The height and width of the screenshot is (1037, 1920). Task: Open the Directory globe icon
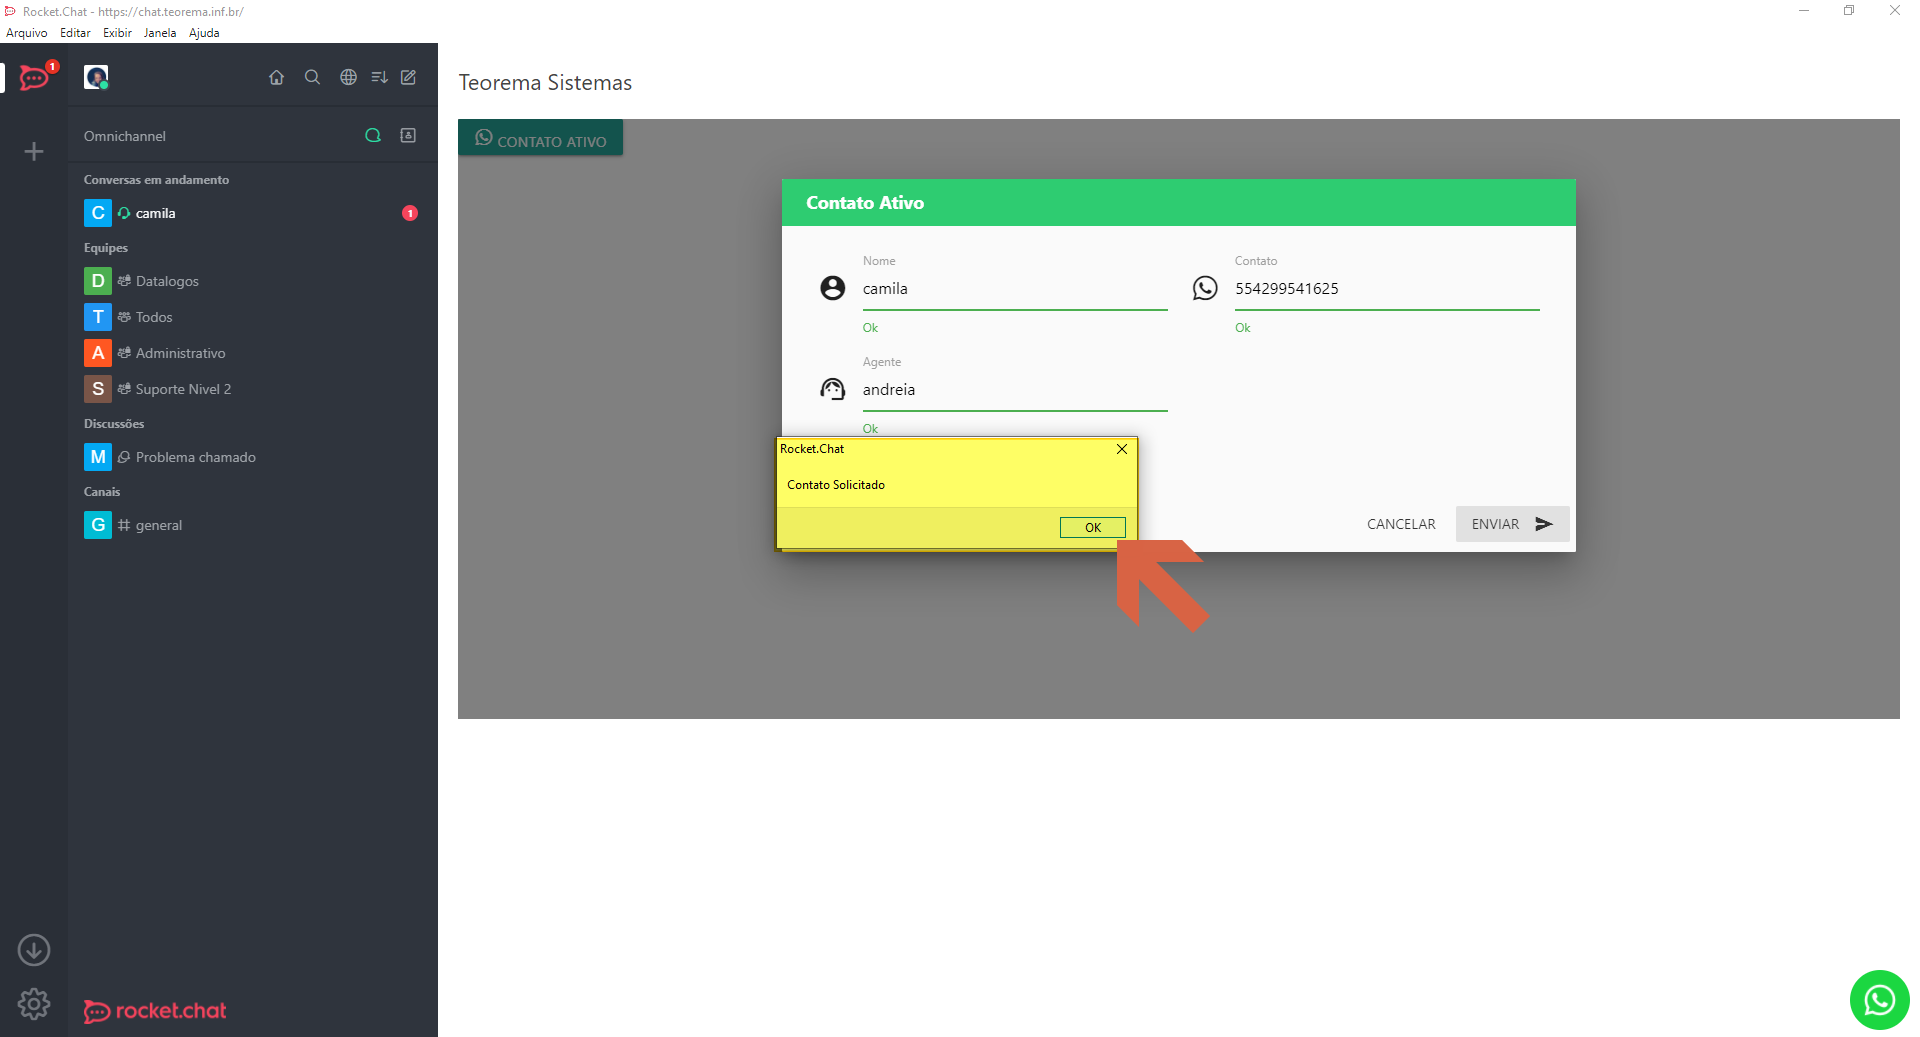pos(348,77)
